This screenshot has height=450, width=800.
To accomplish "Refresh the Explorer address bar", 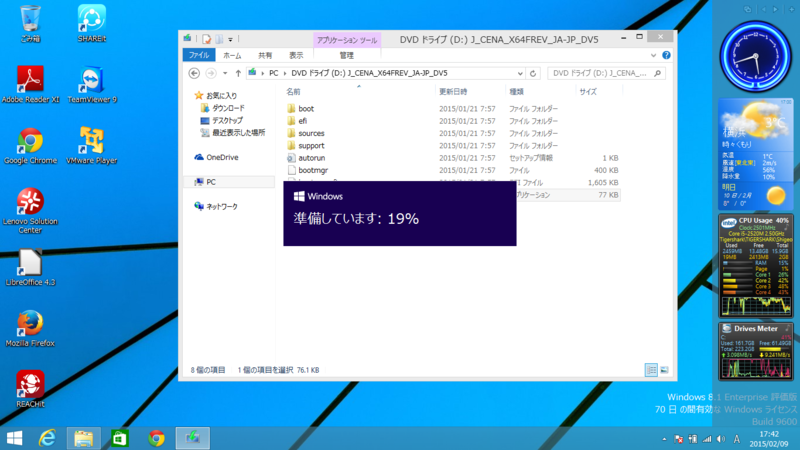I will click(533, 73).
